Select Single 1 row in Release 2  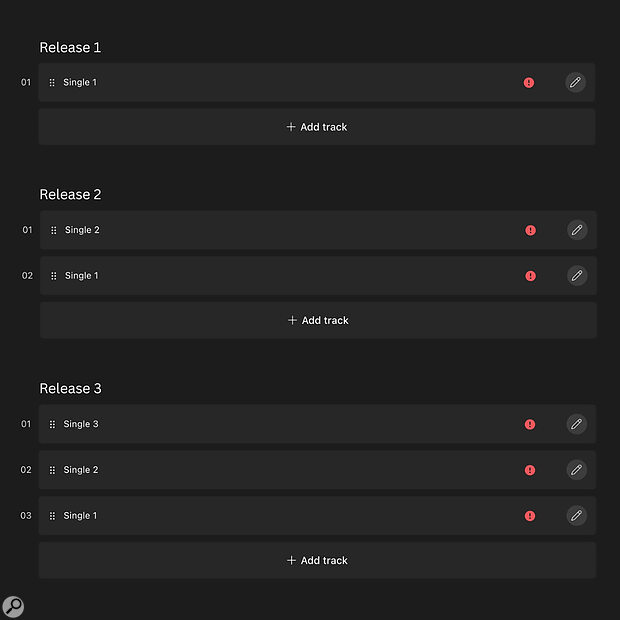(x=280, y=276)
